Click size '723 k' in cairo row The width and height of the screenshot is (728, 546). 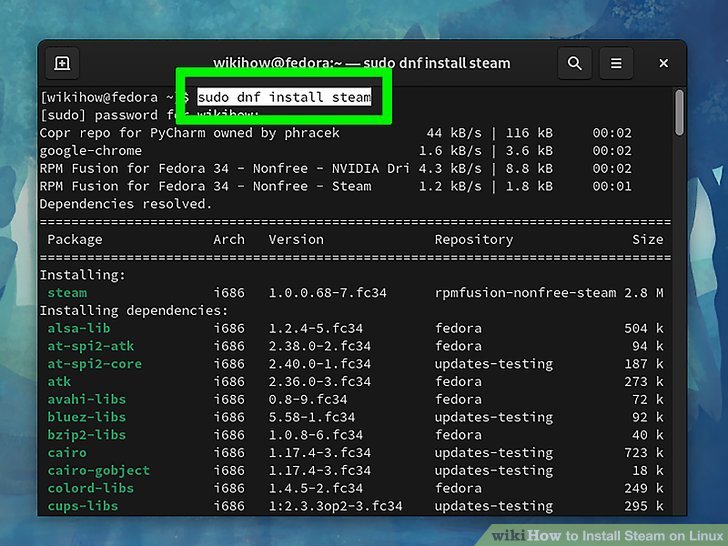click(644, 453)
